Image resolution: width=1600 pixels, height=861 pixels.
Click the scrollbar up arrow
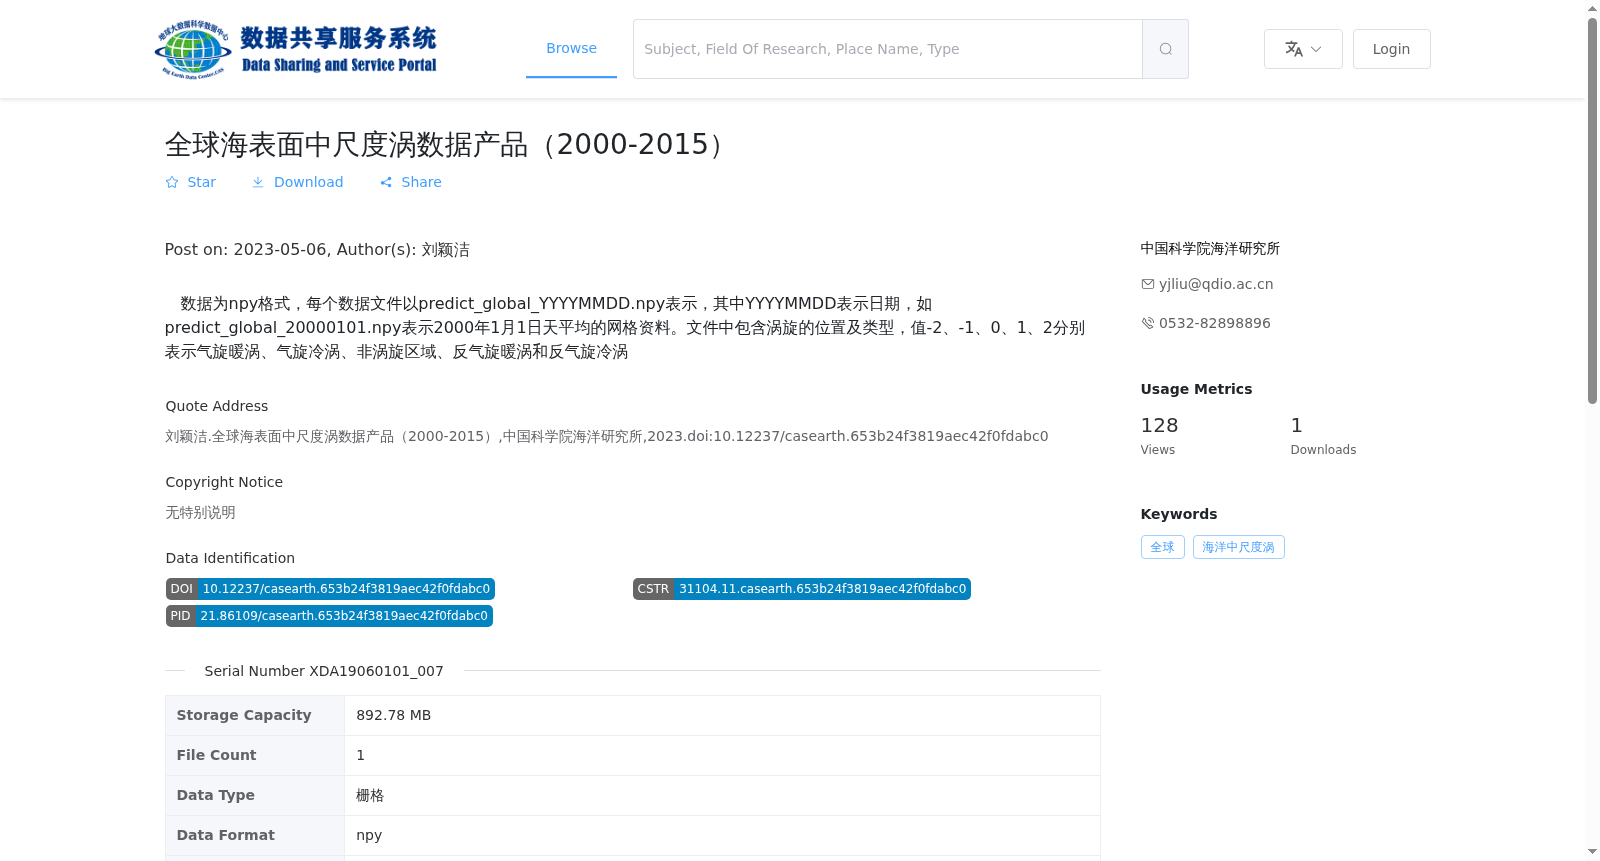[1592, 8]
